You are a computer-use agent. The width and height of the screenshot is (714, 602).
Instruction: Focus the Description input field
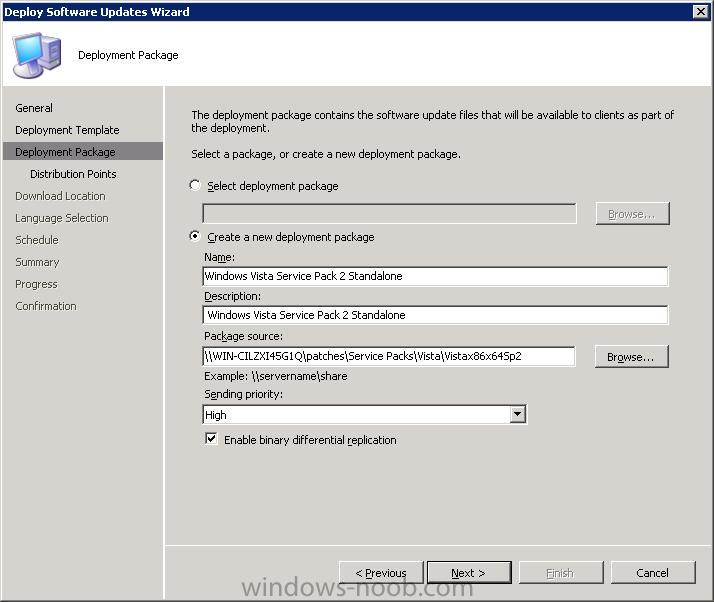435,315
